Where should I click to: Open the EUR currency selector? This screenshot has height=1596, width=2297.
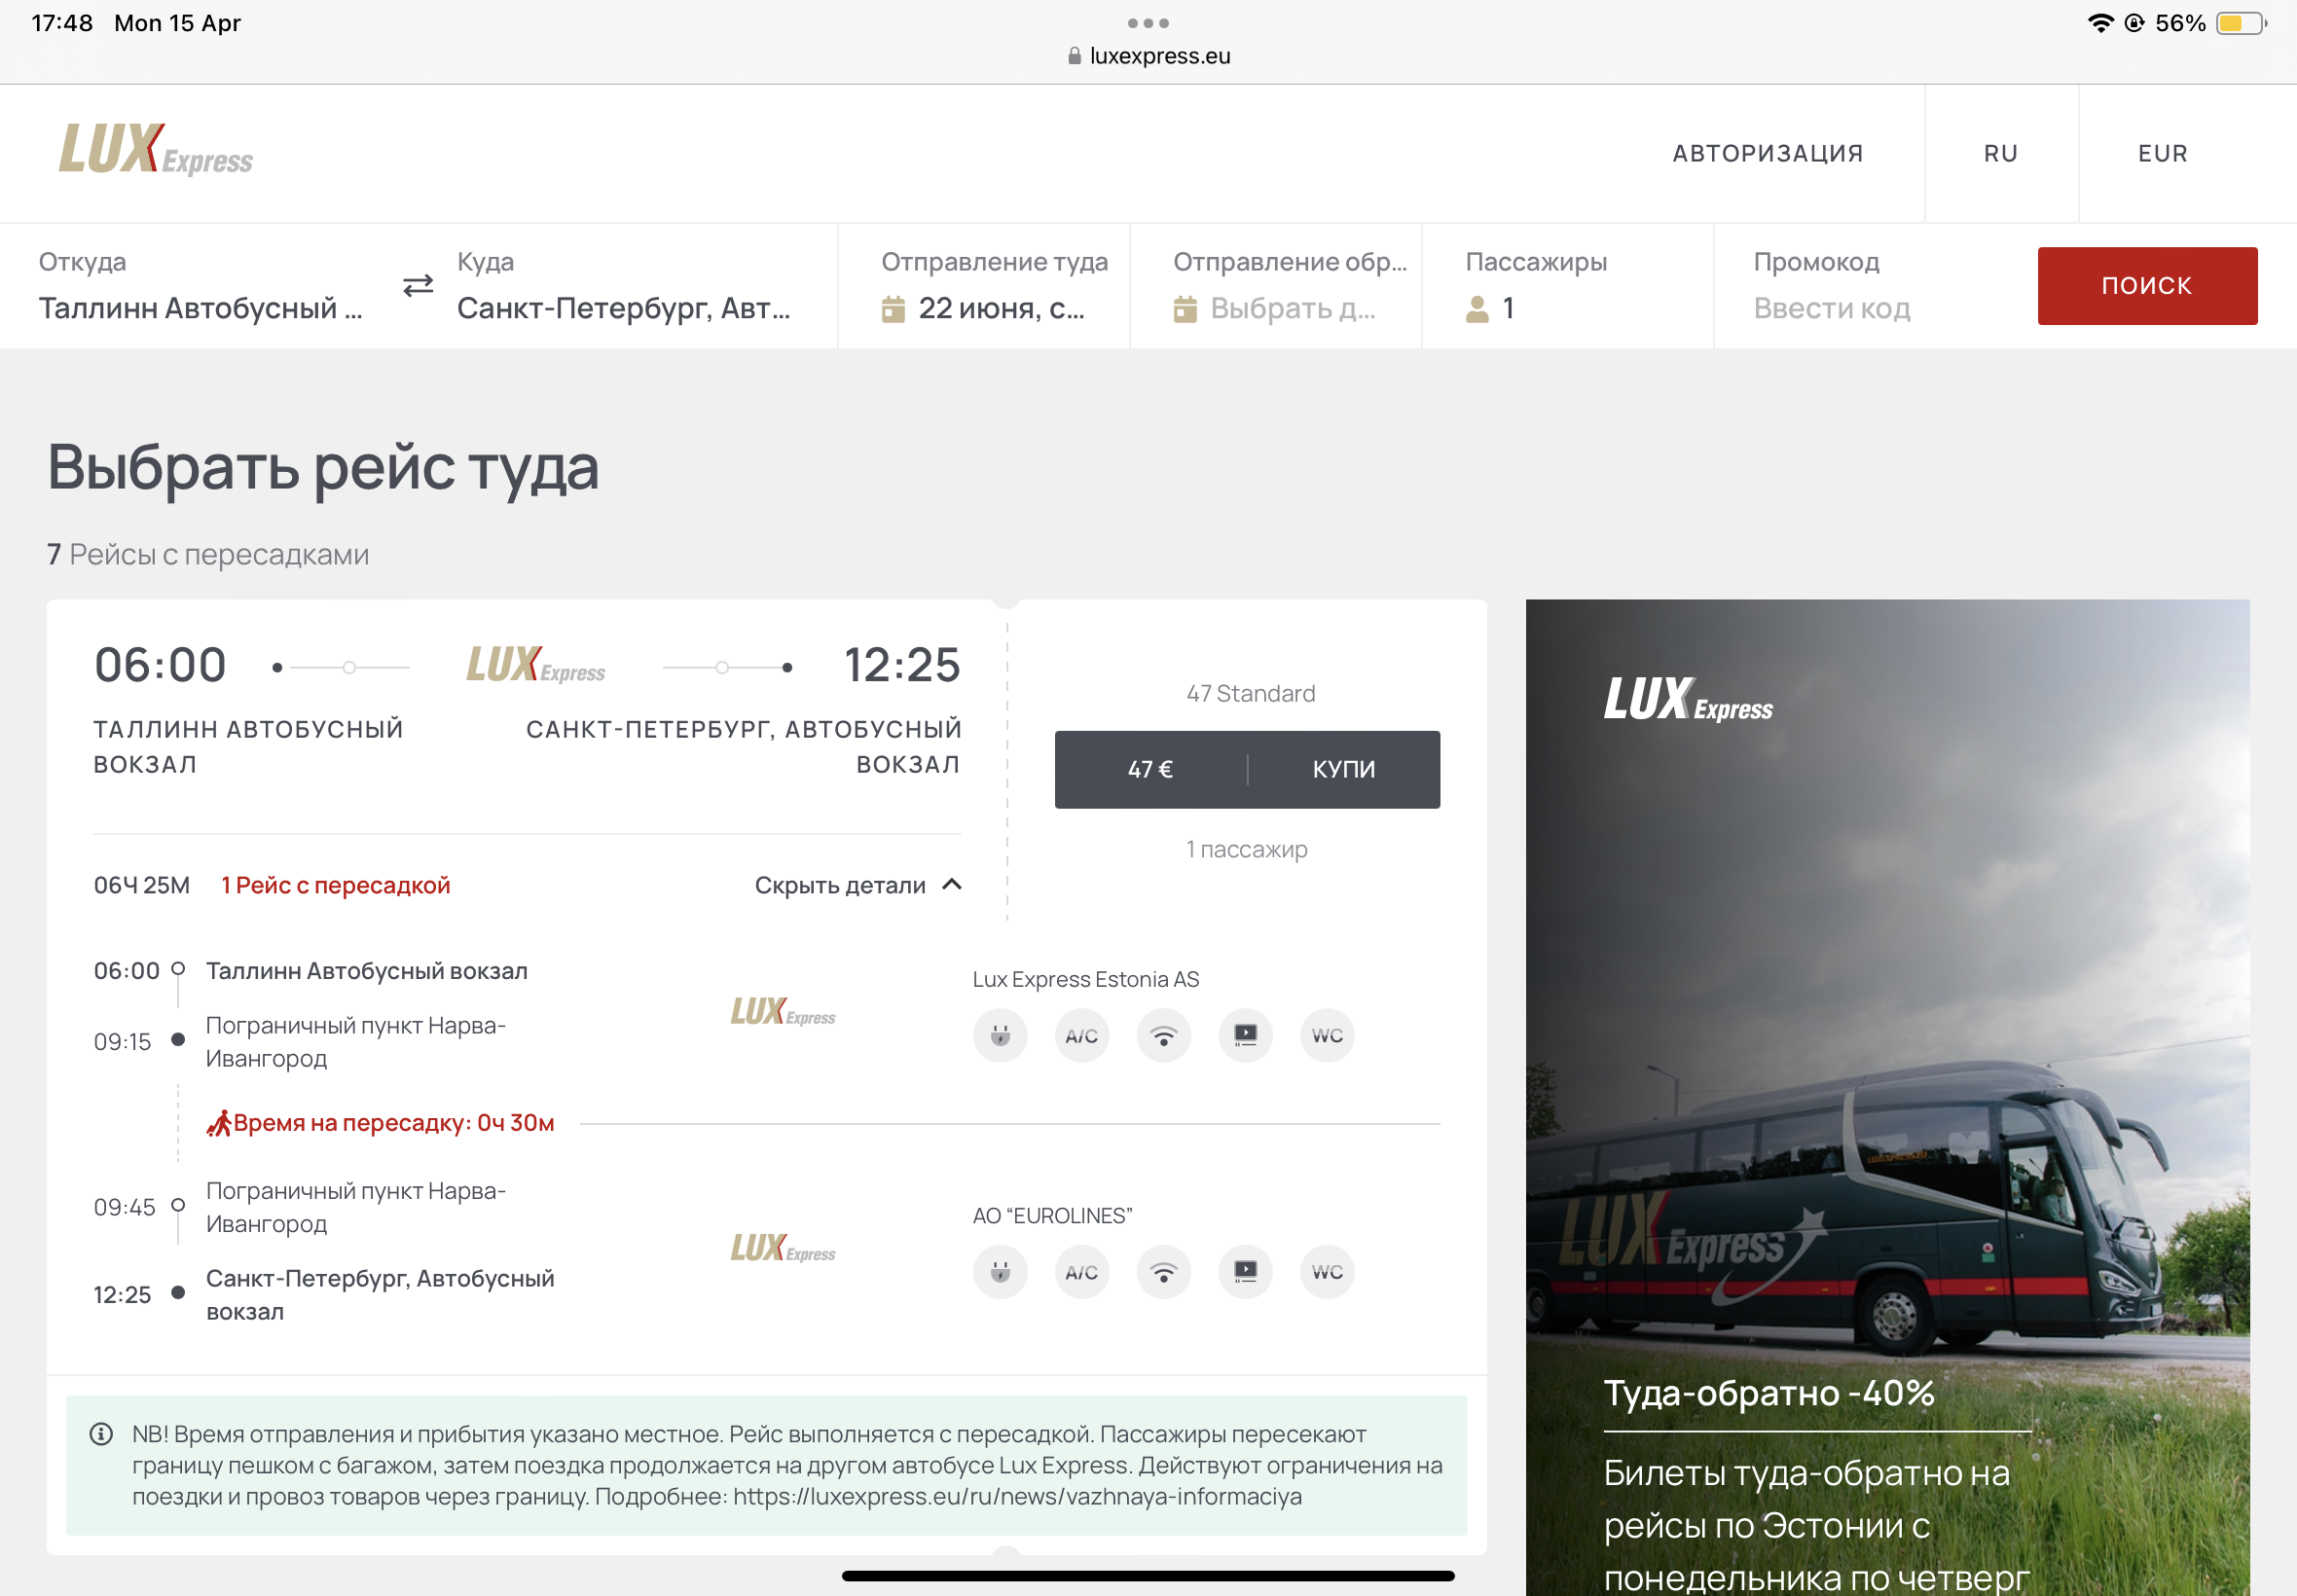click(x=2163, y=154)
